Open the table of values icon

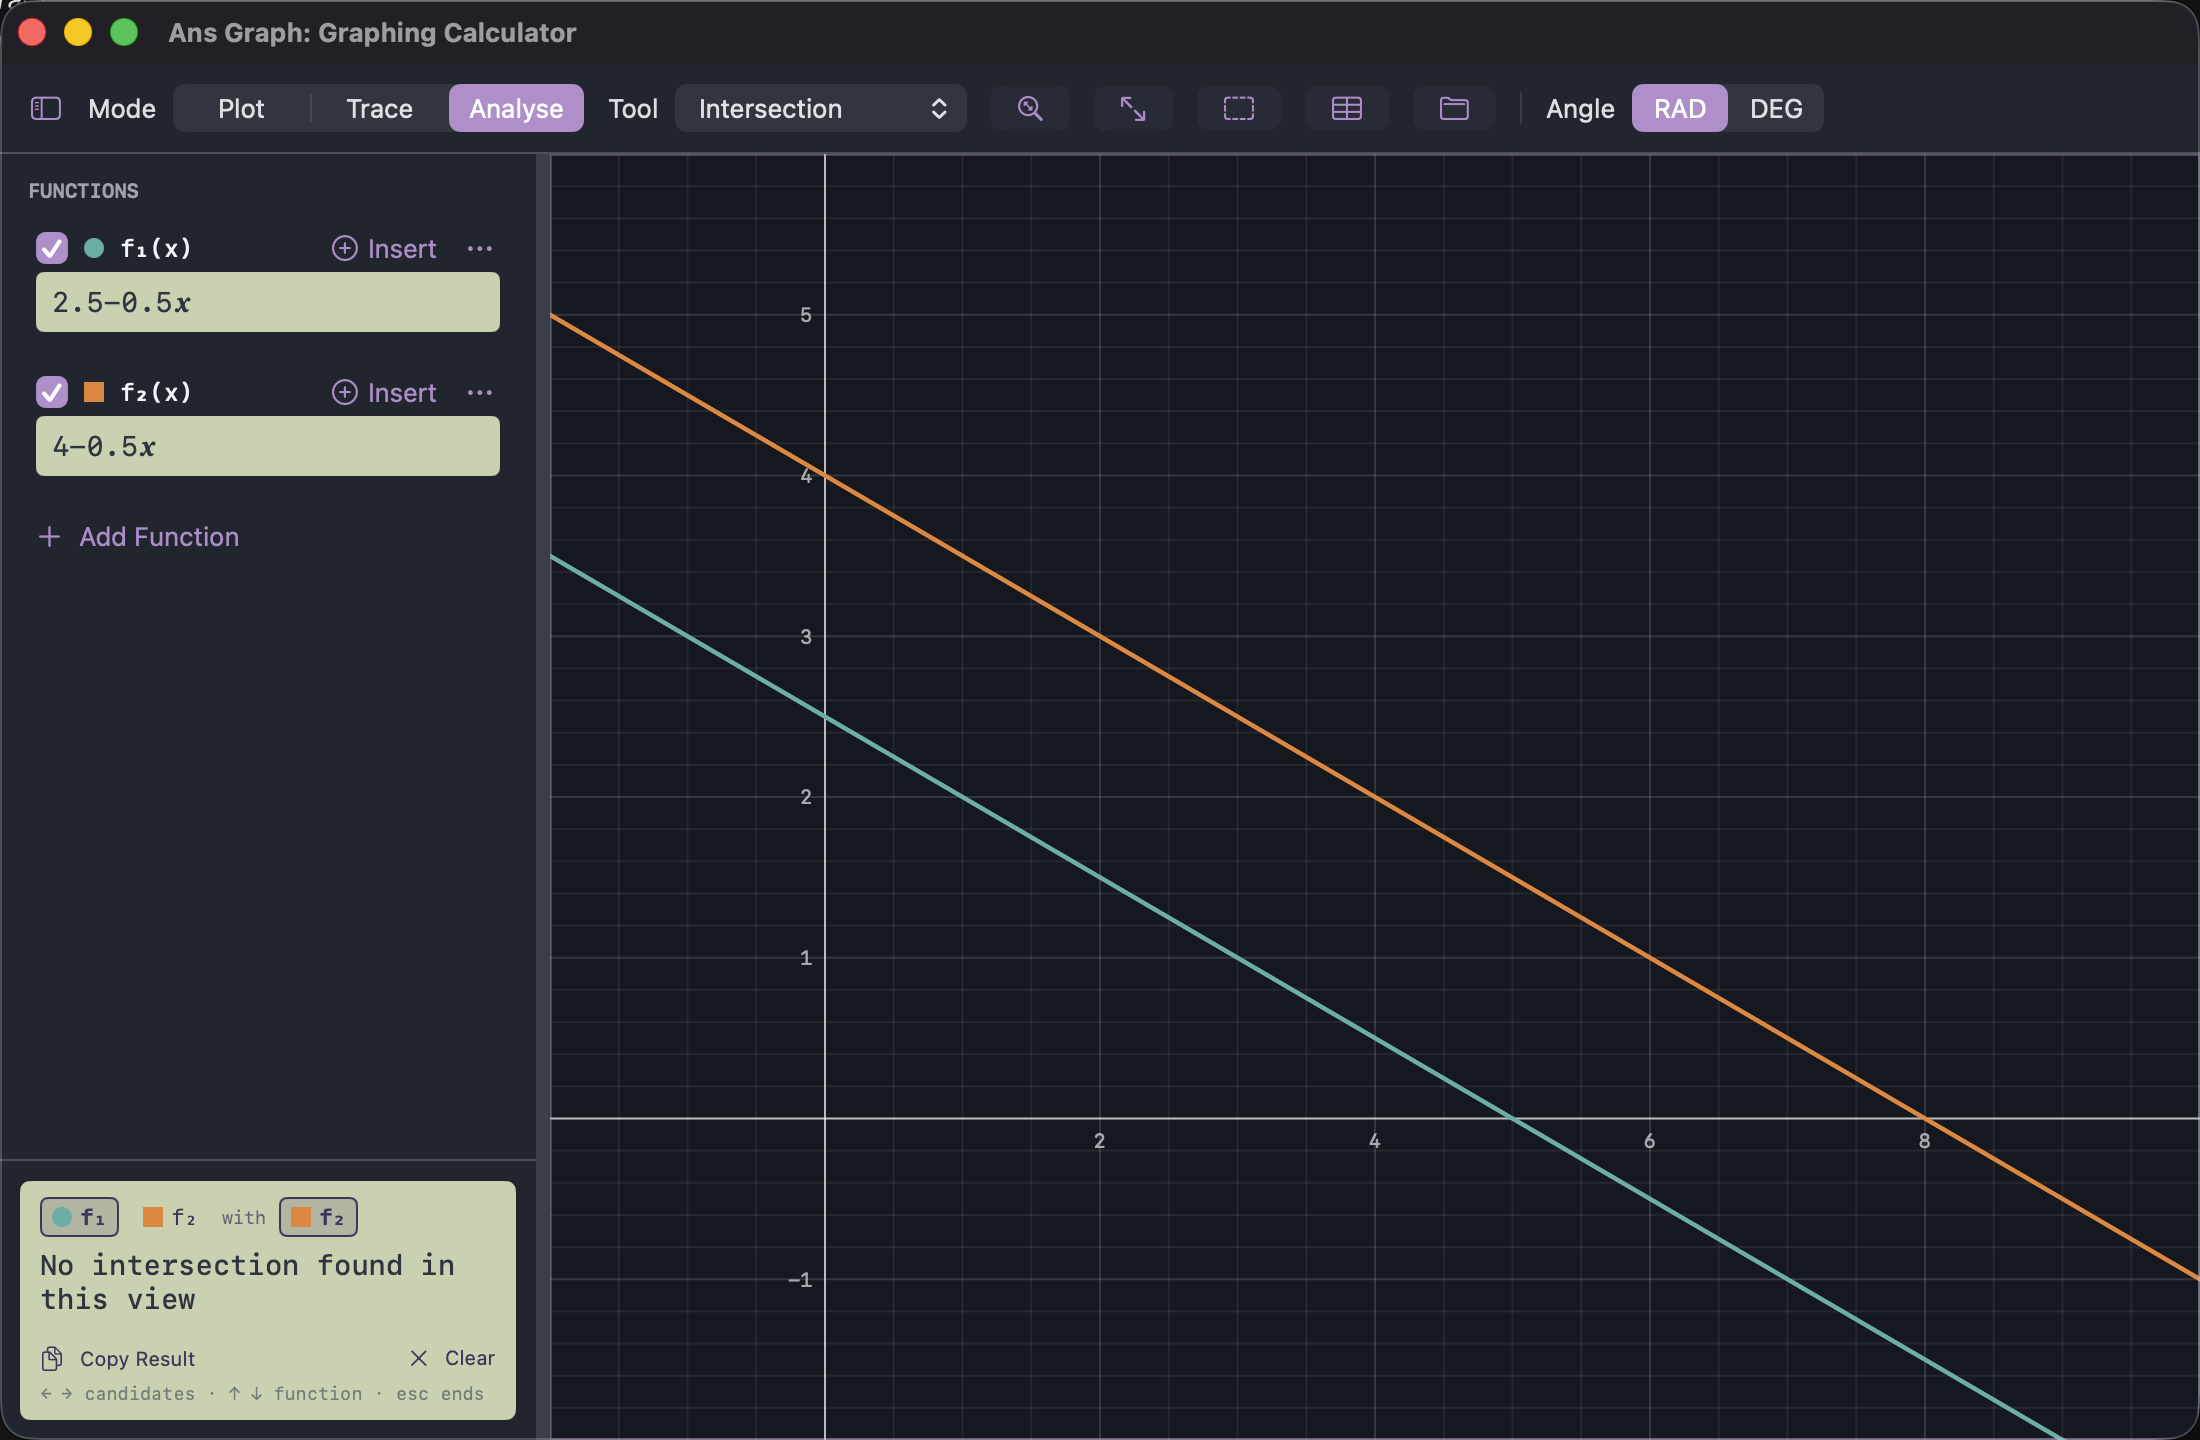(x=1347, y=108)
